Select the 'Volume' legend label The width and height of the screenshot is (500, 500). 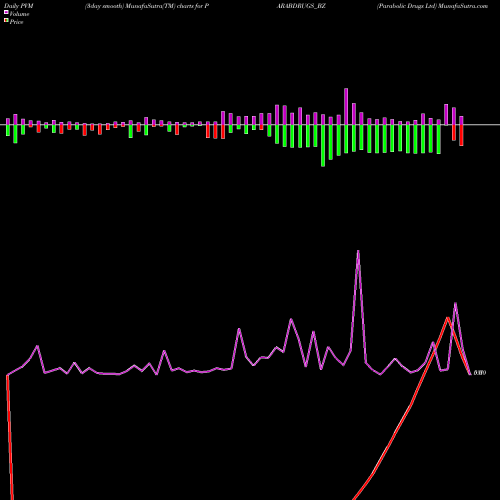click(19, 14)
